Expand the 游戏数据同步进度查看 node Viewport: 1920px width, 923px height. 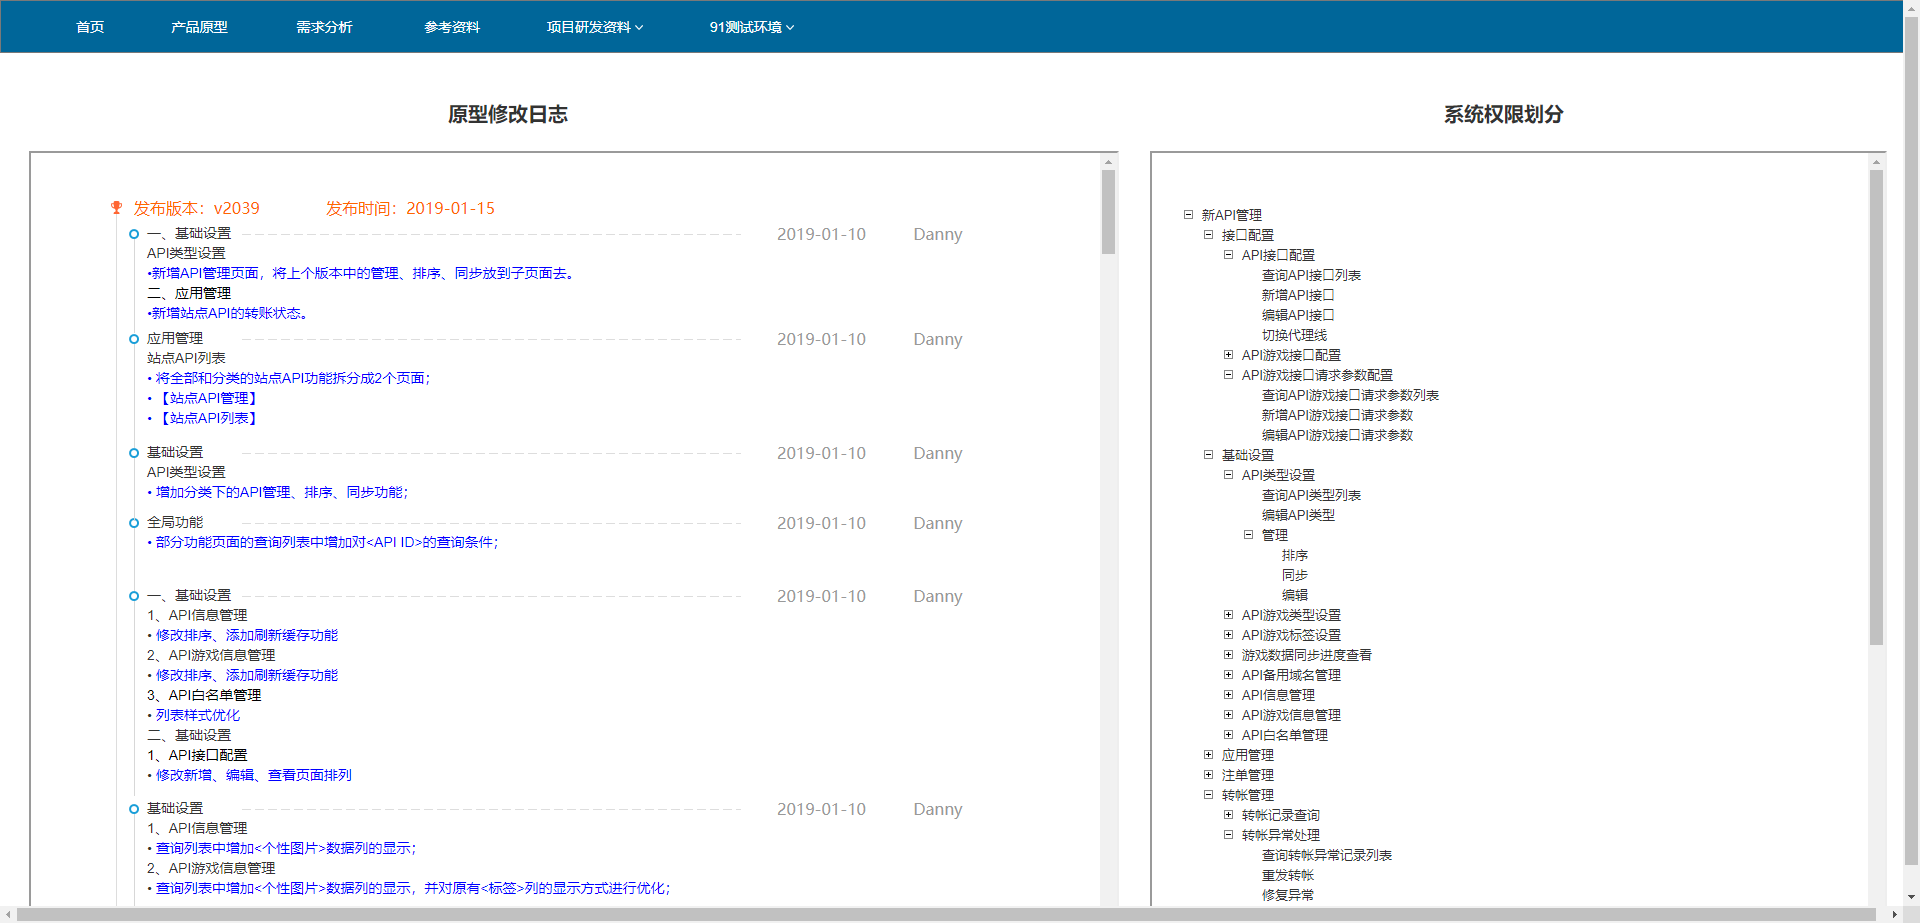click(x=1228, y=654)
